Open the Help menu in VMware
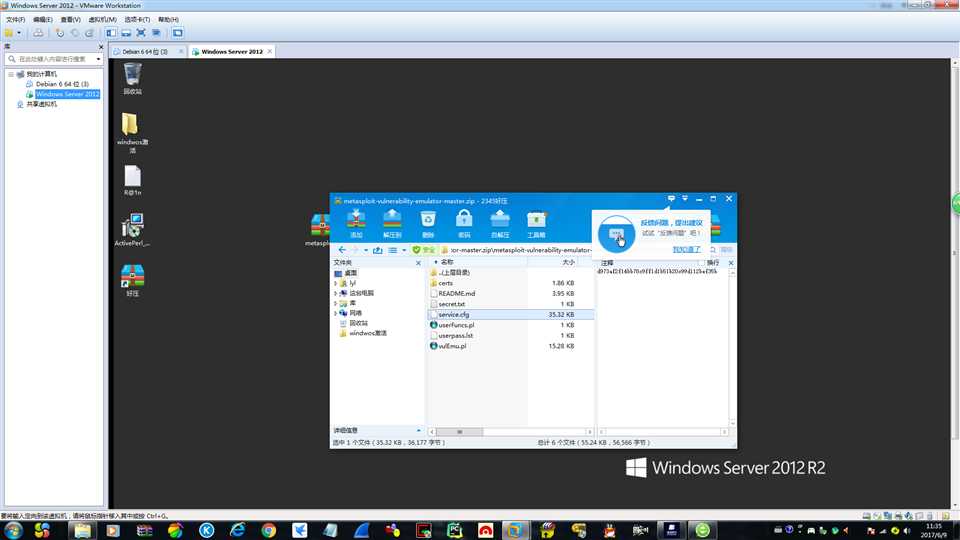The image size is (960, 540). click(168, 20)
